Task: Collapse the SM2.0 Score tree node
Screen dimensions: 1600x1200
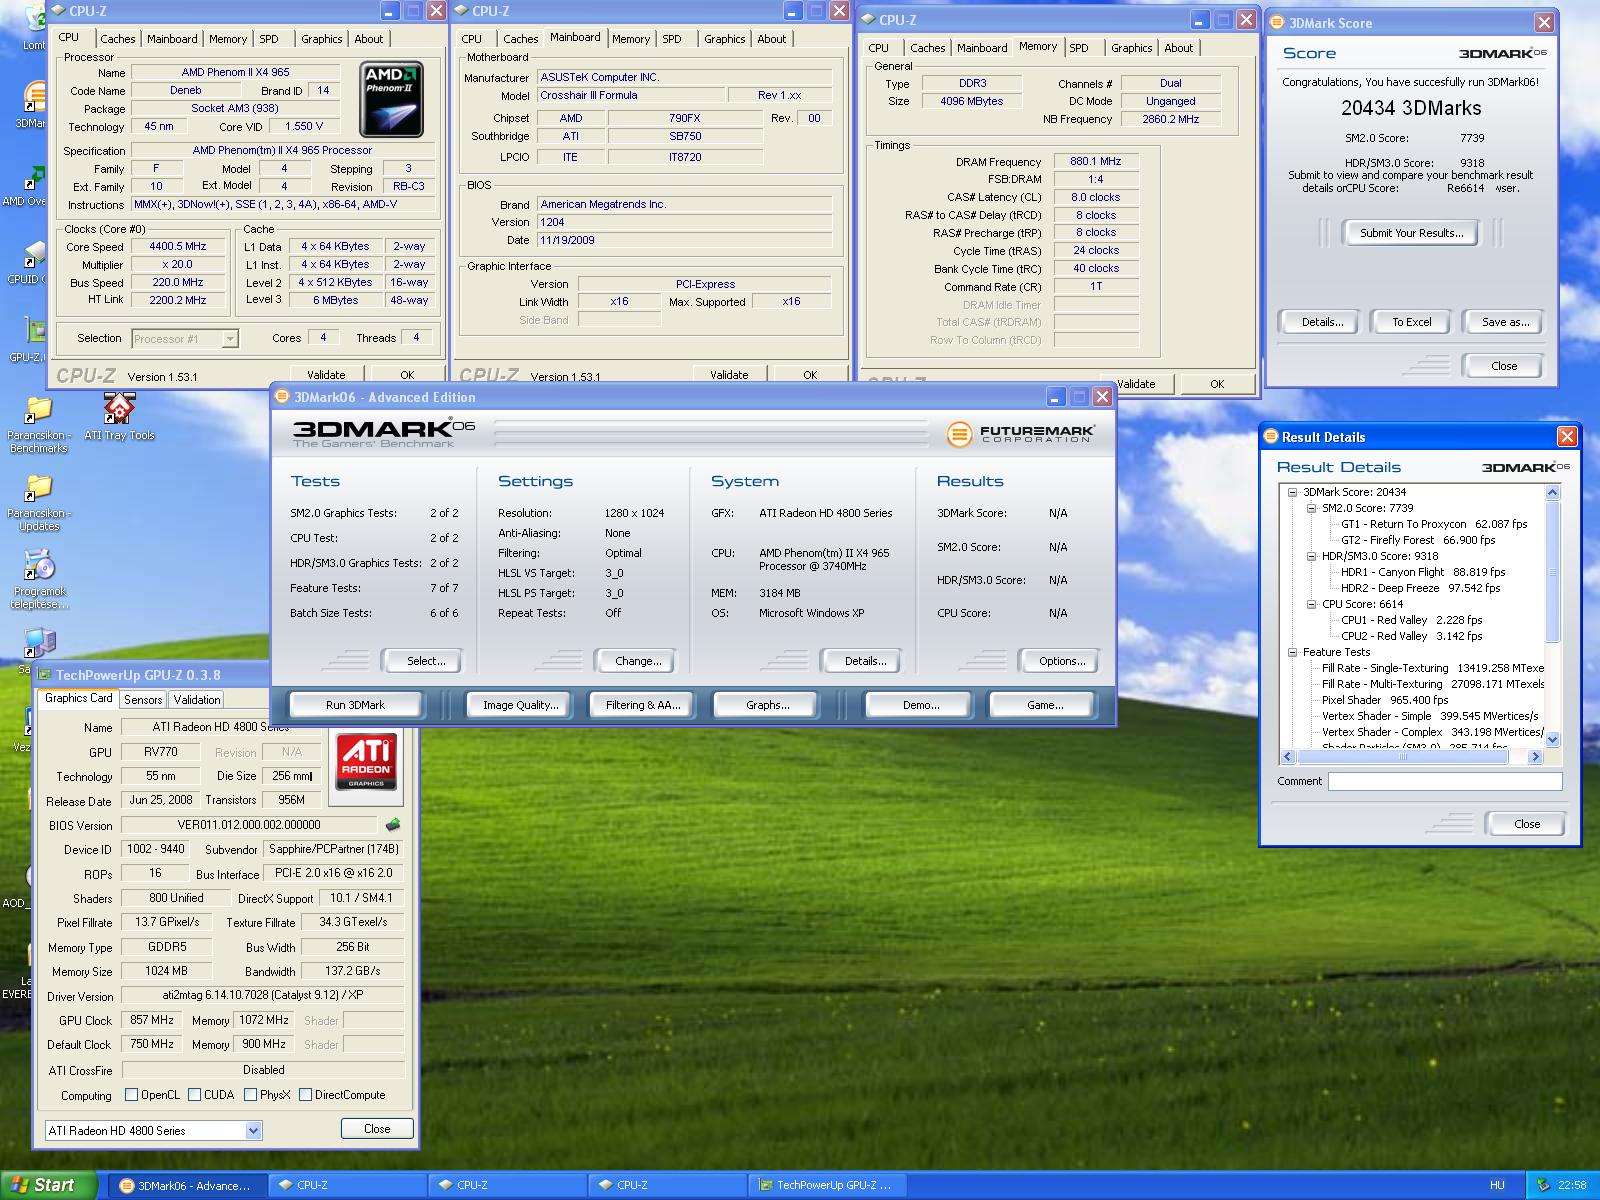Action: 1311,508
